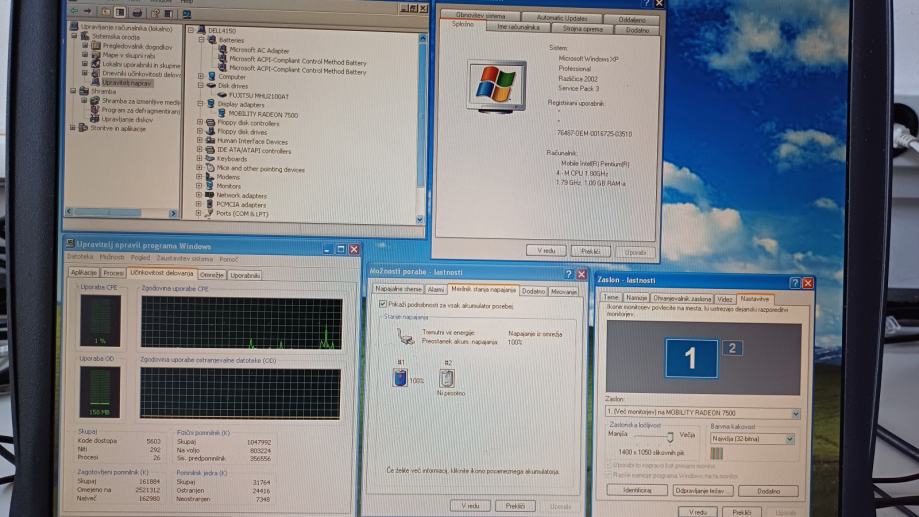
Task: Select the MOBILITY RADEON 7500 display adapter
Action: click(x=263, y=114)
